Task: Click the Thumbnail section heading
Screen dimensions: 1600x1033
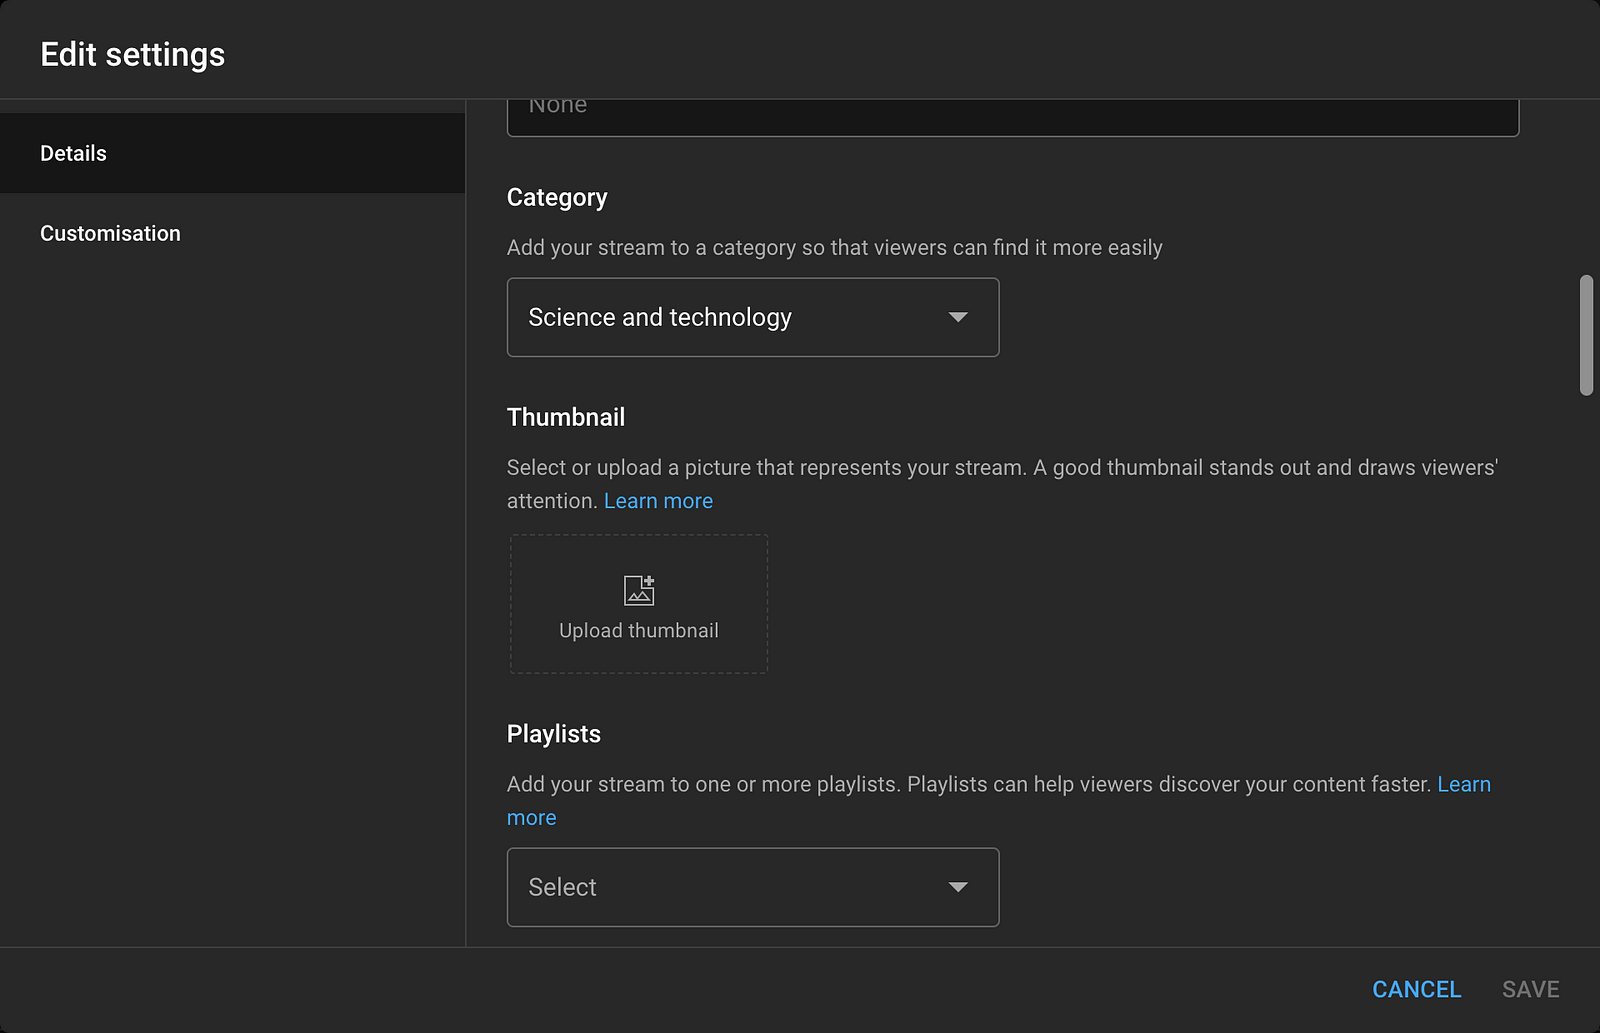Action: [x=566, y=417]
